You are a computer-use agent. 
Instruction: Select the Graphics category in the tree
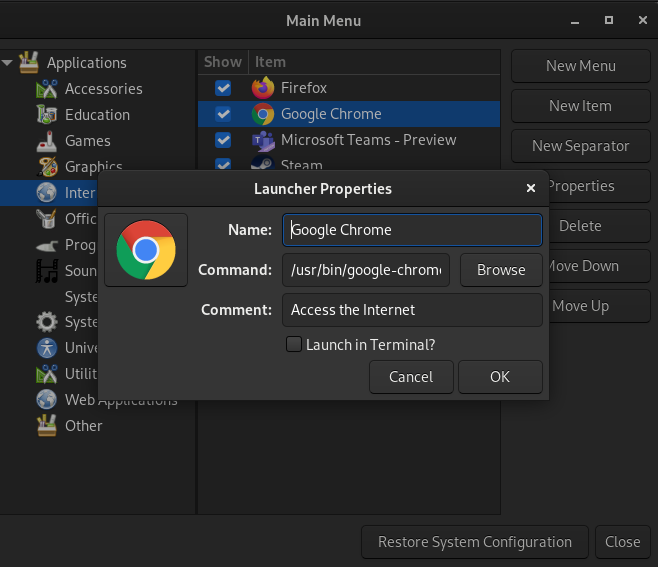pyautogui.click(x=93, y=167)
